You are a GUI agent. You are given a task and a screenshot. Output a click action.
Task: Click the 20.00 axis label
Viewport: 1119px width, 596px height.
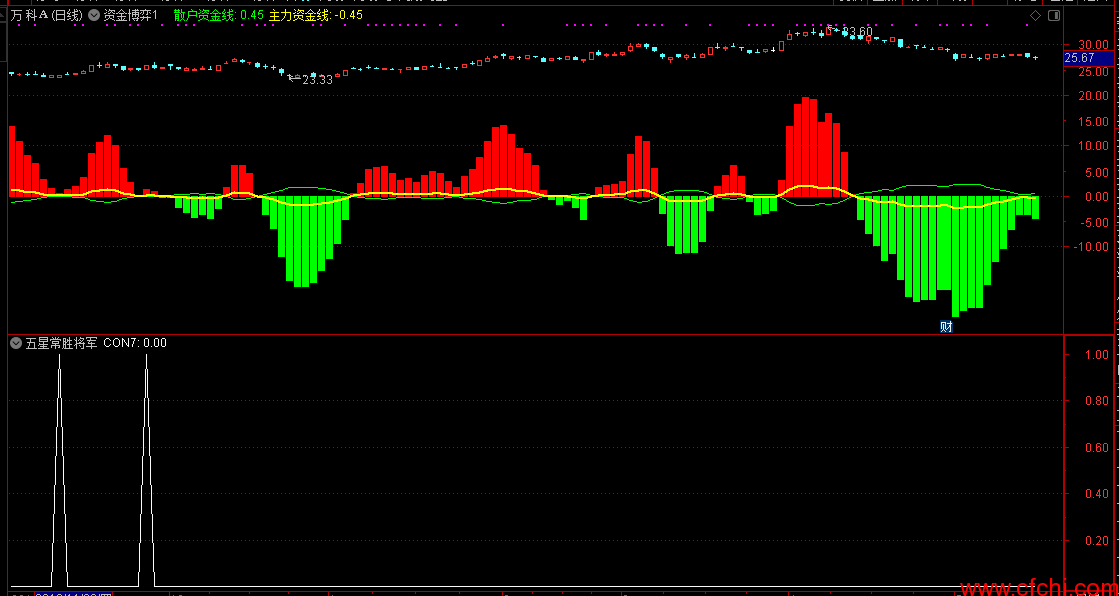click(x=1094, y=96)
